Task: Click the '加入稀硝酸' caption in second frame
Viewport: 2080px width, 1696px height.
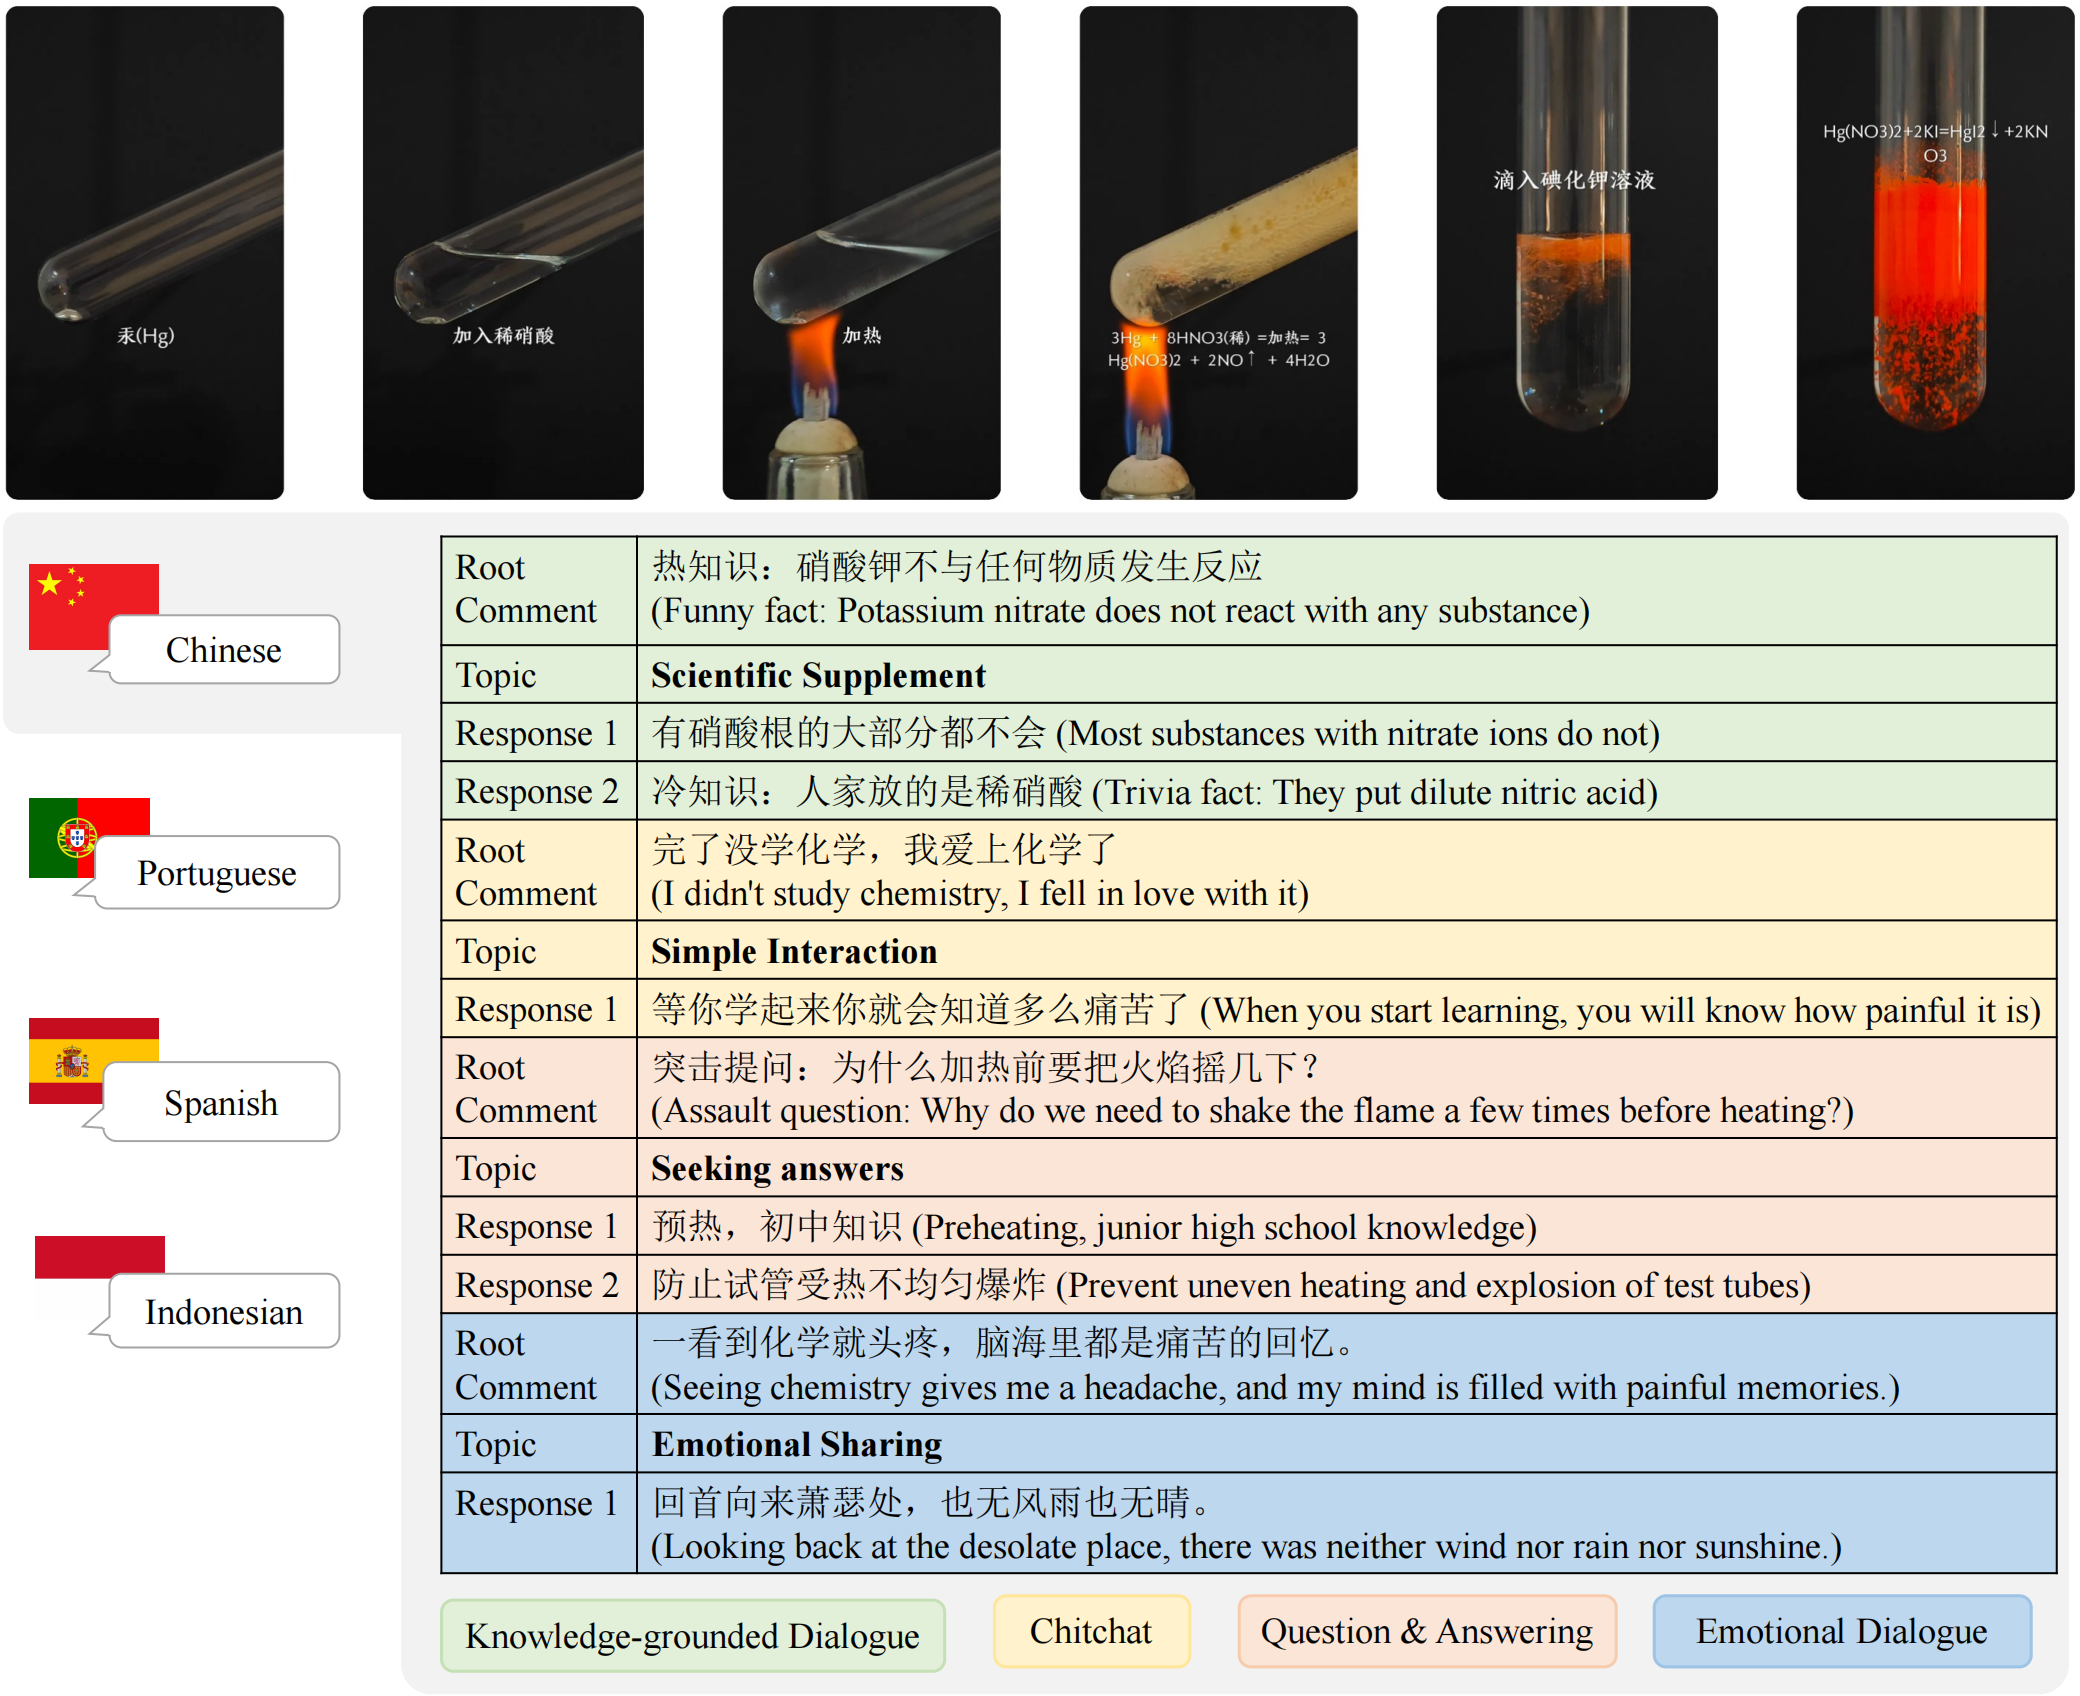Action: [x=503, y=336]
